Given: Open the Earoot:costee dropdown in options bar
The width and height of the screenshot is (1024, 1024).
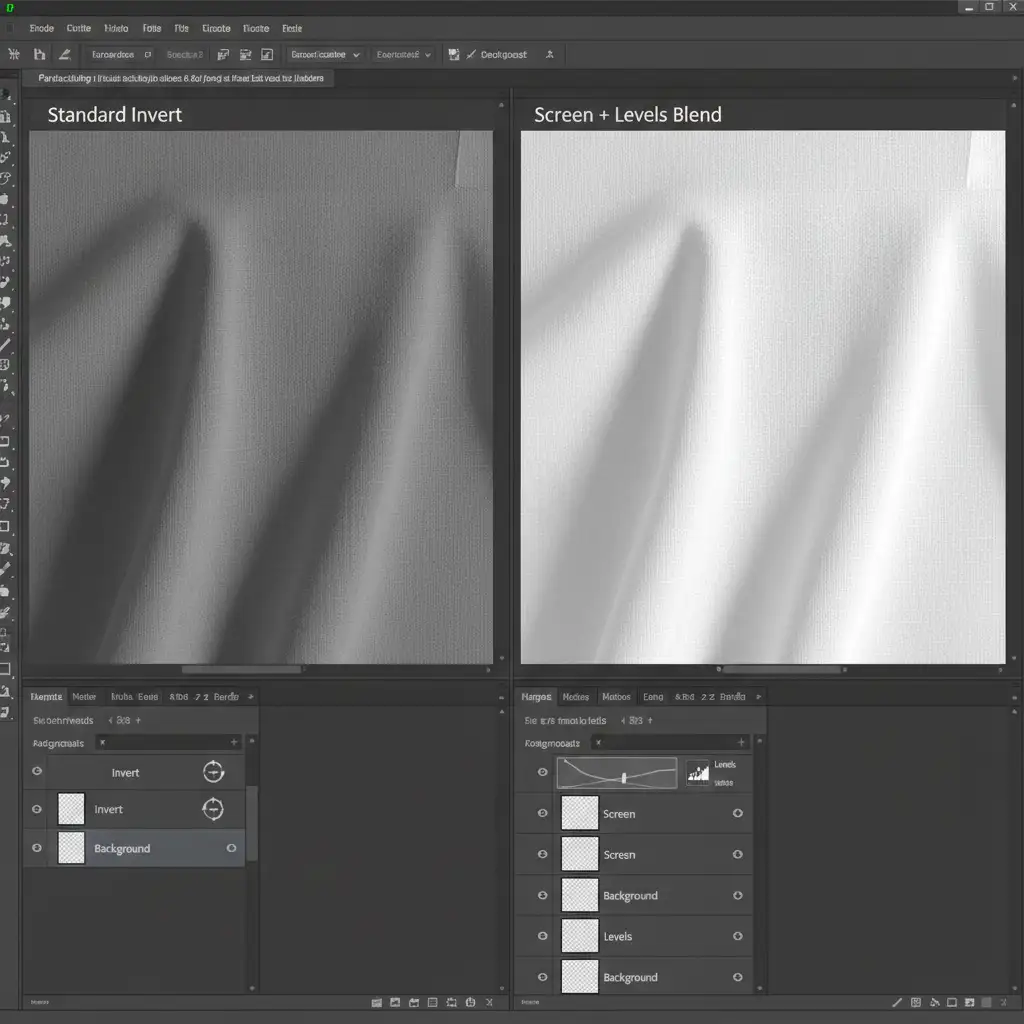Looking at the screenshot, I should coord(324,55).
